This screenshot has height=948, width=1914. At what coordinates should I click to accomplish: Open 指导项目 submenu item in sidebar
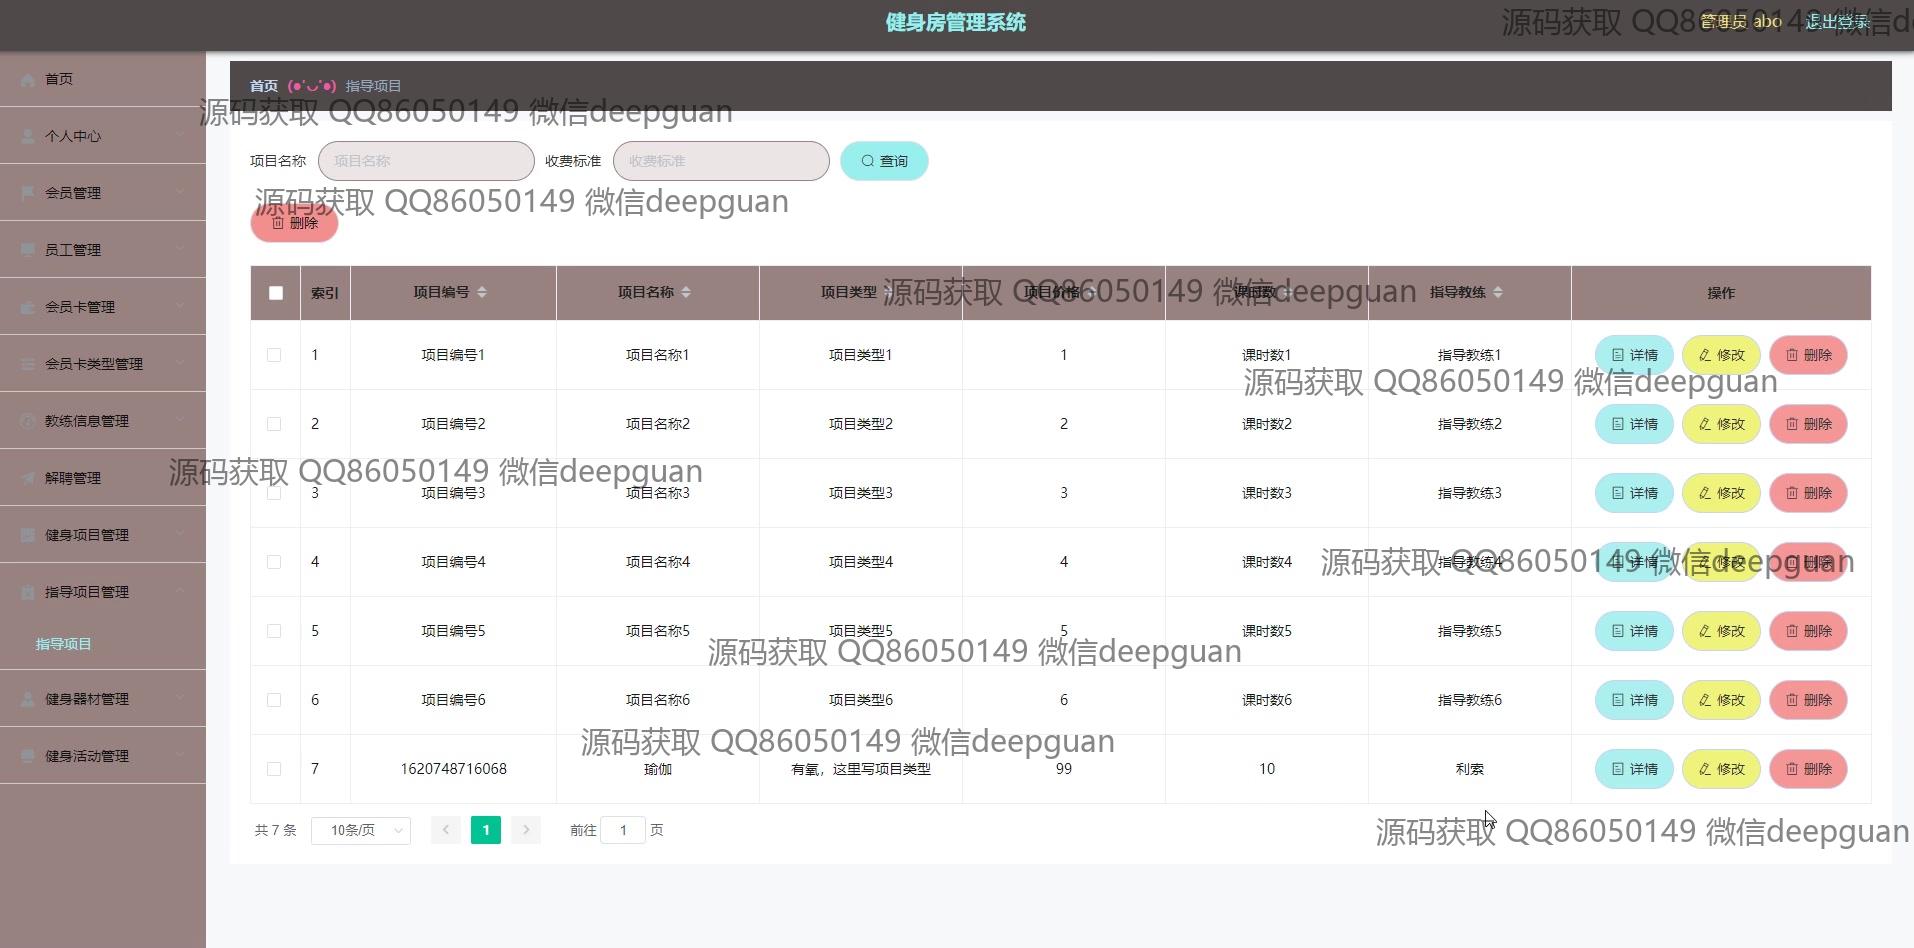pos(63,644)
